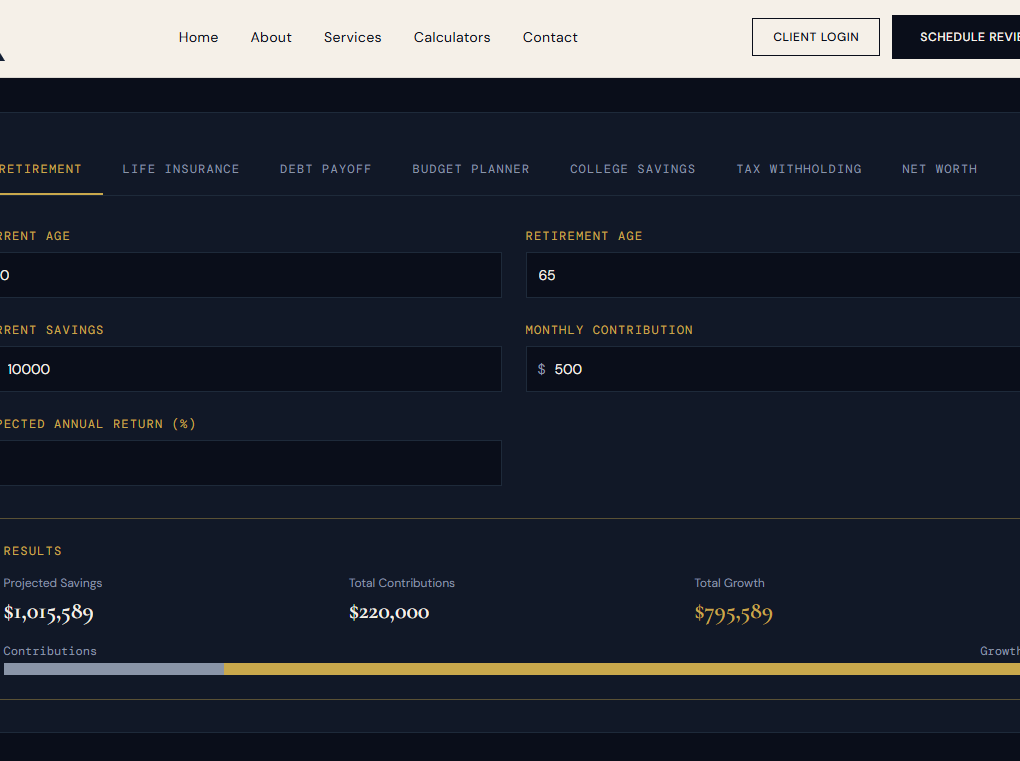Open the Debt Payoff tab
The width and height of the screenshot is (1020, 761).
pyautogui.click(x=325, y=169)
